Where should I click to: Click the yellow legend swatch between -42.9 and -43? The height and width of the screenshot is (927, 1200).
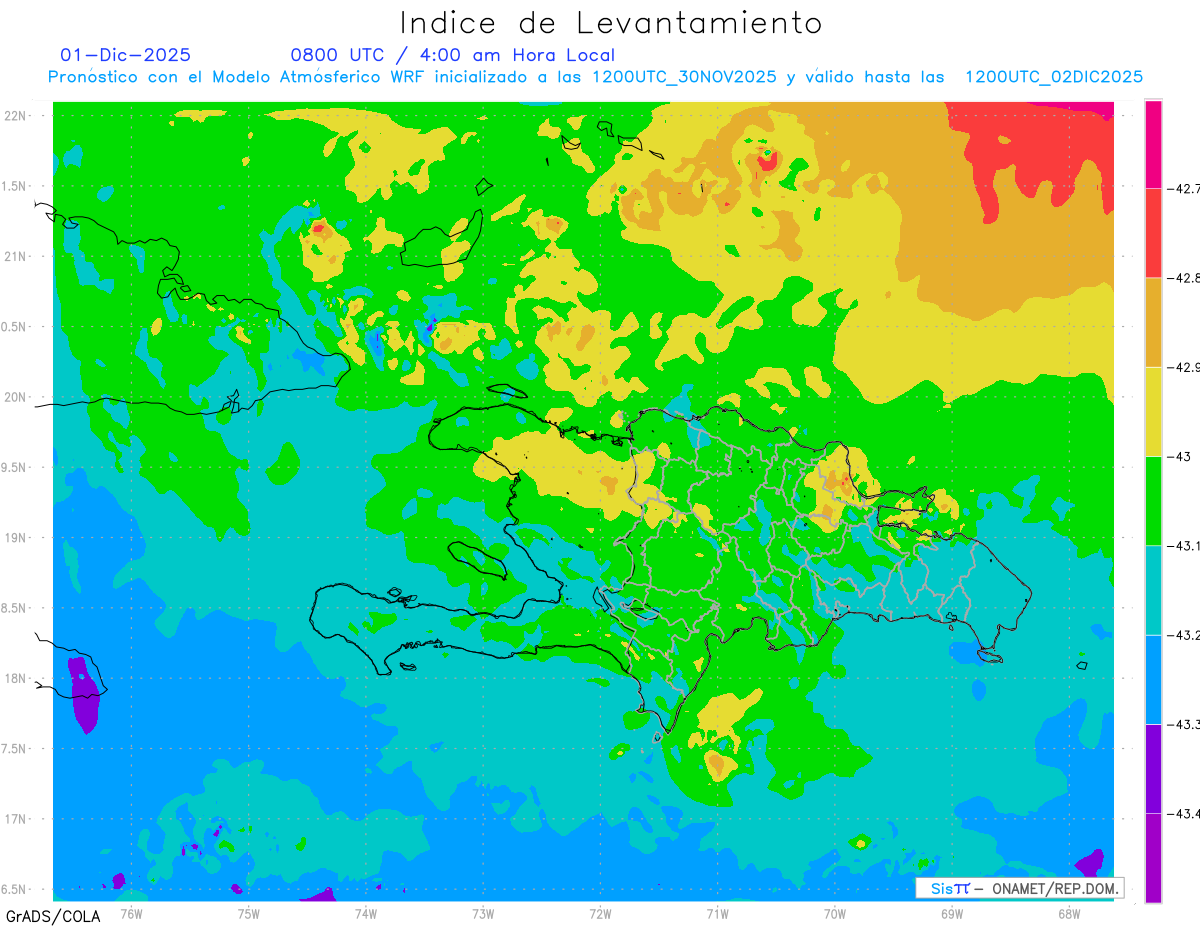pyautogui.click(x=1153, y=411)
